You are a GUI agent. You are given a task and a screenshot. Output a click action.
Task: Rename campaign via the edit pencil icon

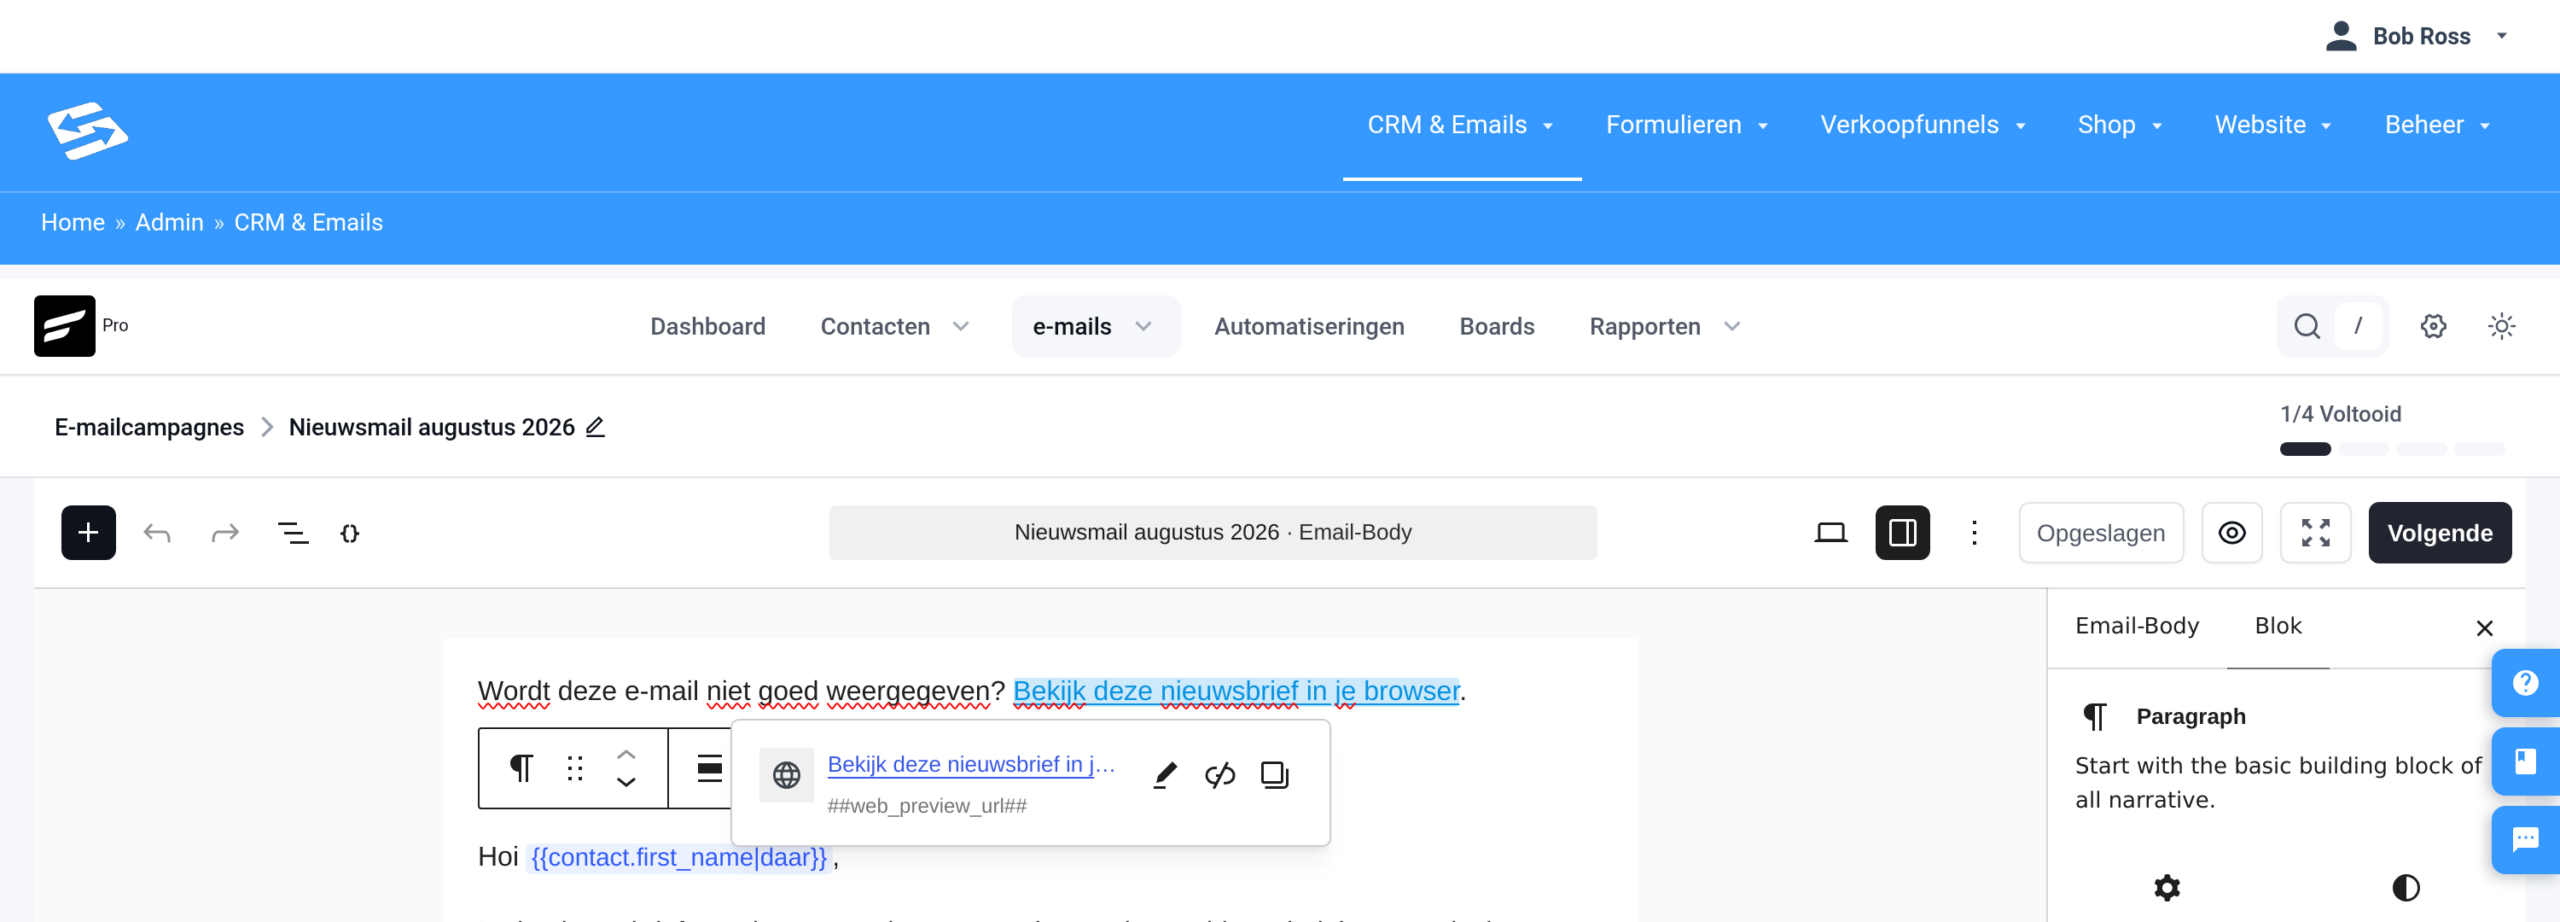[x=595, y=427]
